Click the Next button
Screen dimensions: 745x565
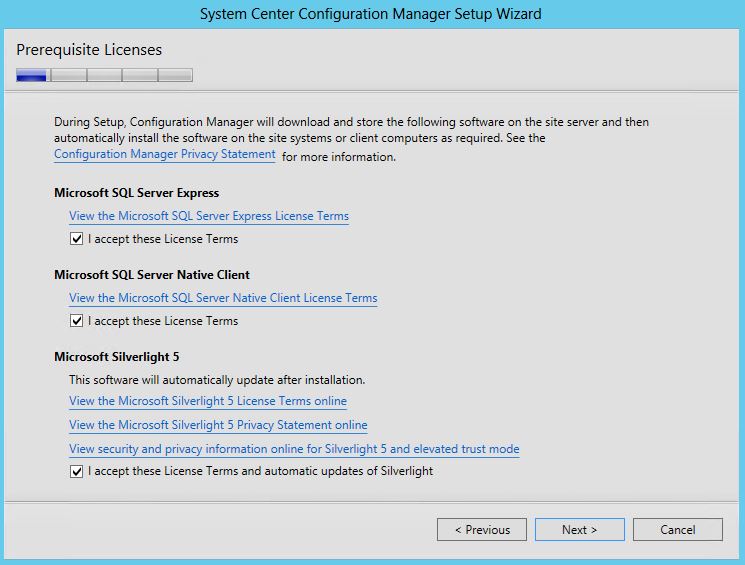pyautogui.click(x=580, y=529)
